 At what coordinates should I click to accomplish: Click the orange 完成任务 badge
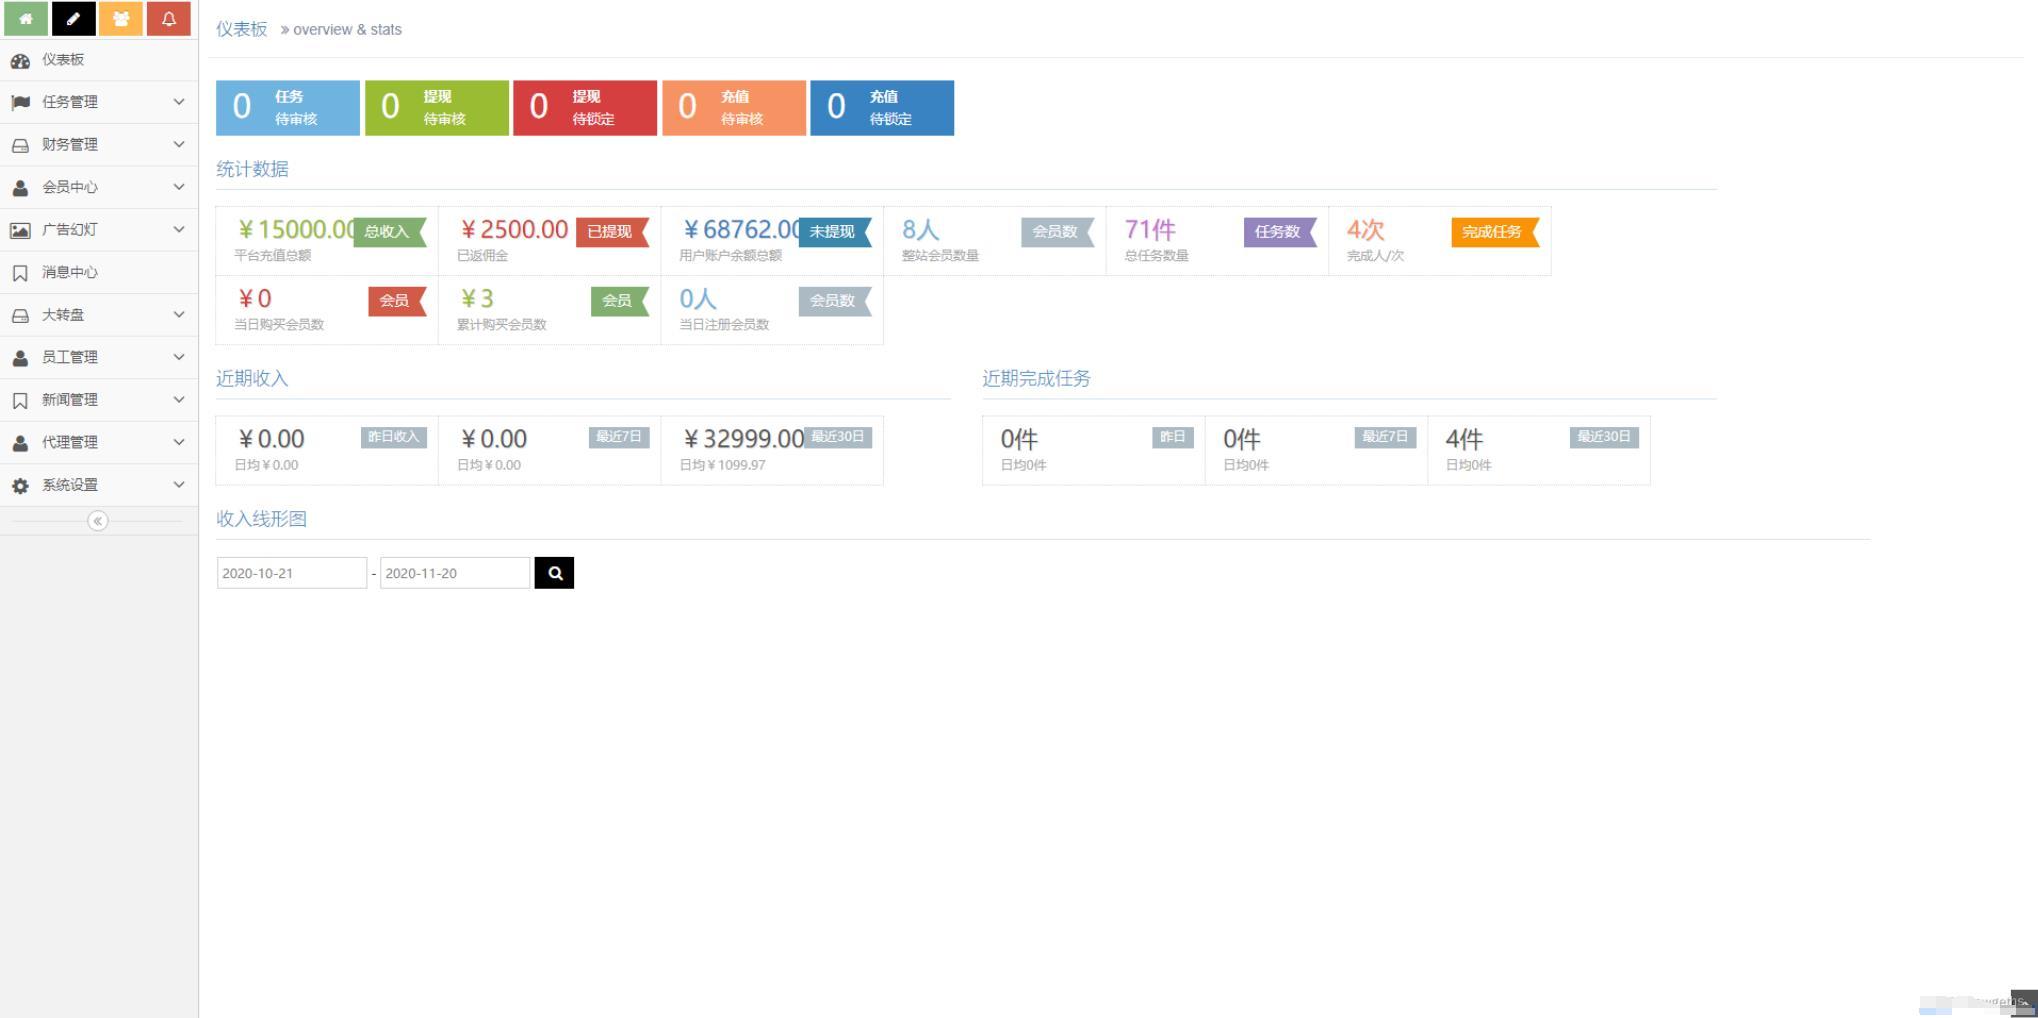tap(1495, 232)
